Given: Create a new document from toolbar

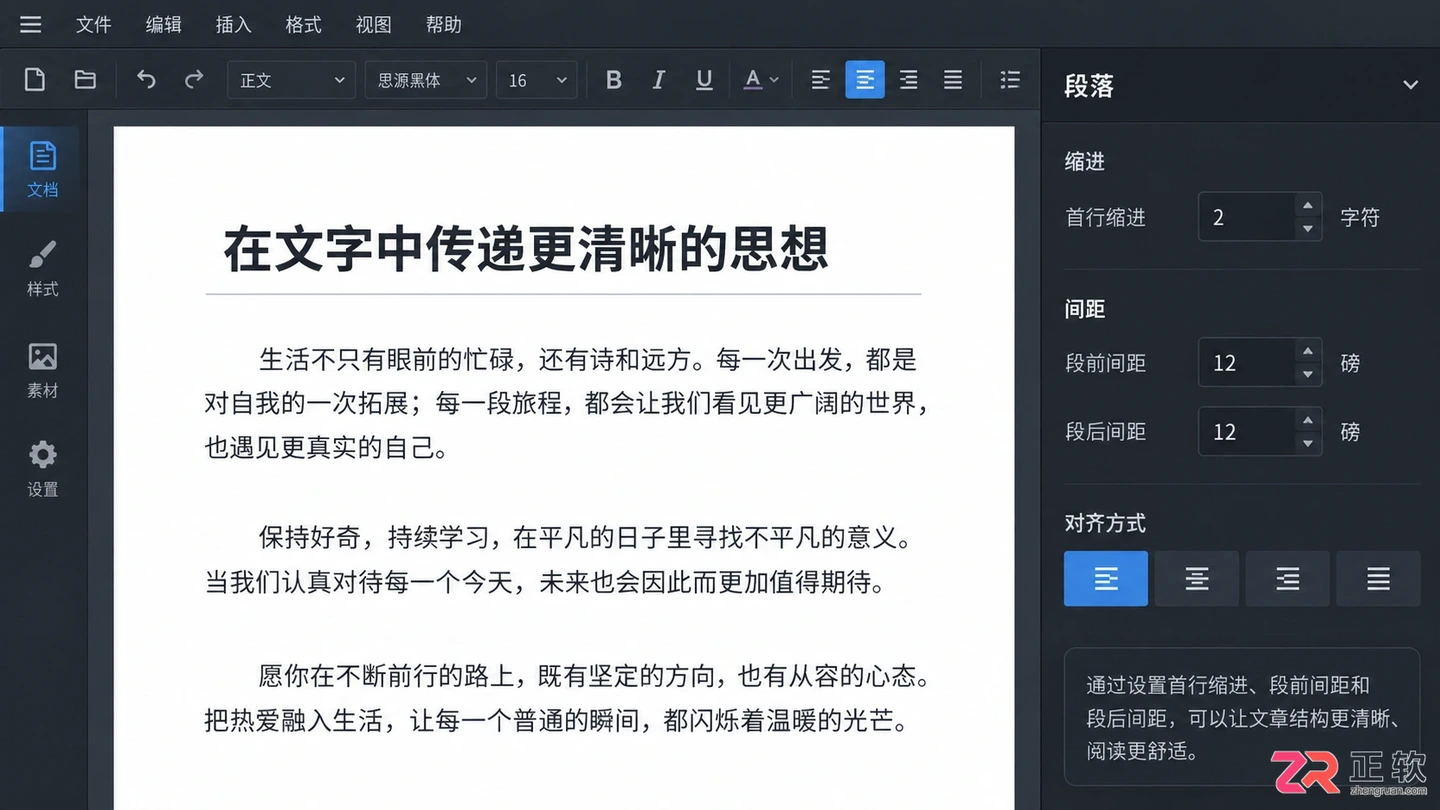Looking at the screenshot, I should 35,80.
